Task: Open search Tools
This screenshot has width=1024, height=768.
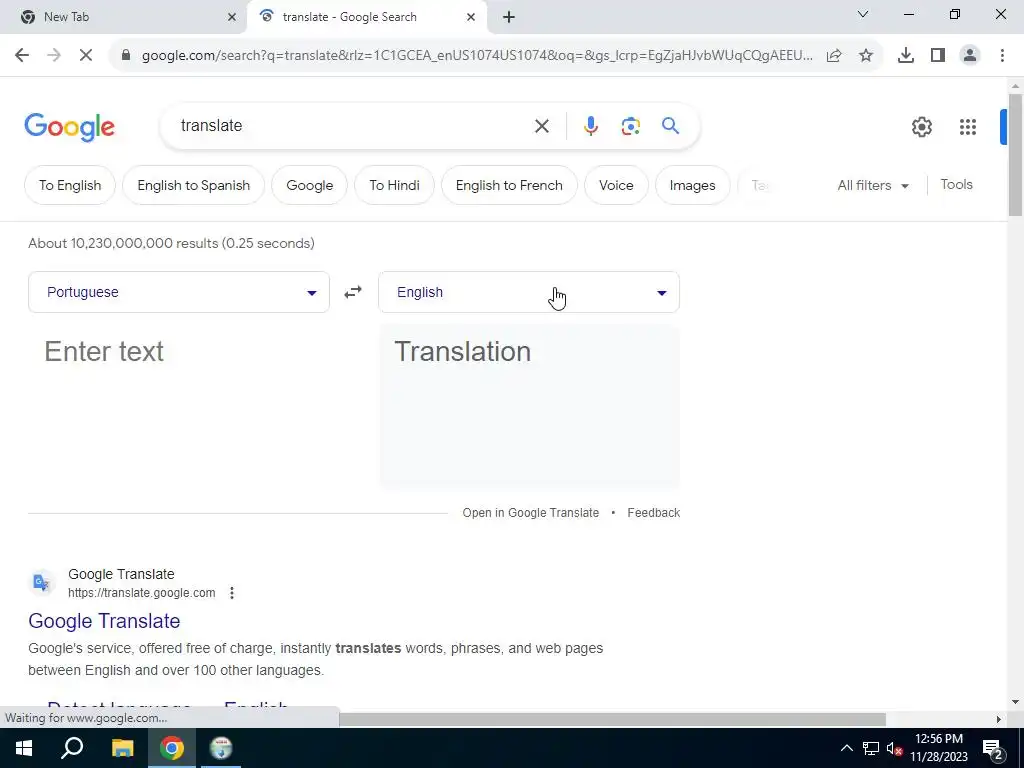Action: [956, 185]
